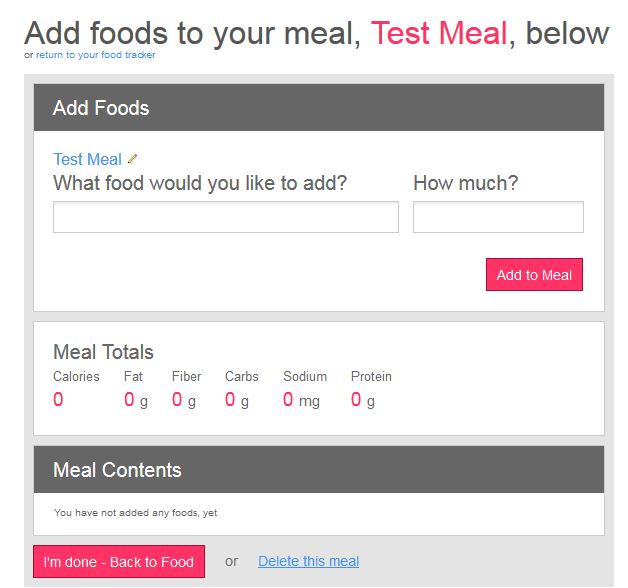Image resolution: width=628 pixels, height=588 pixels.
Task: Click I'm done - Back to Food button
Action: click(119, 562)
